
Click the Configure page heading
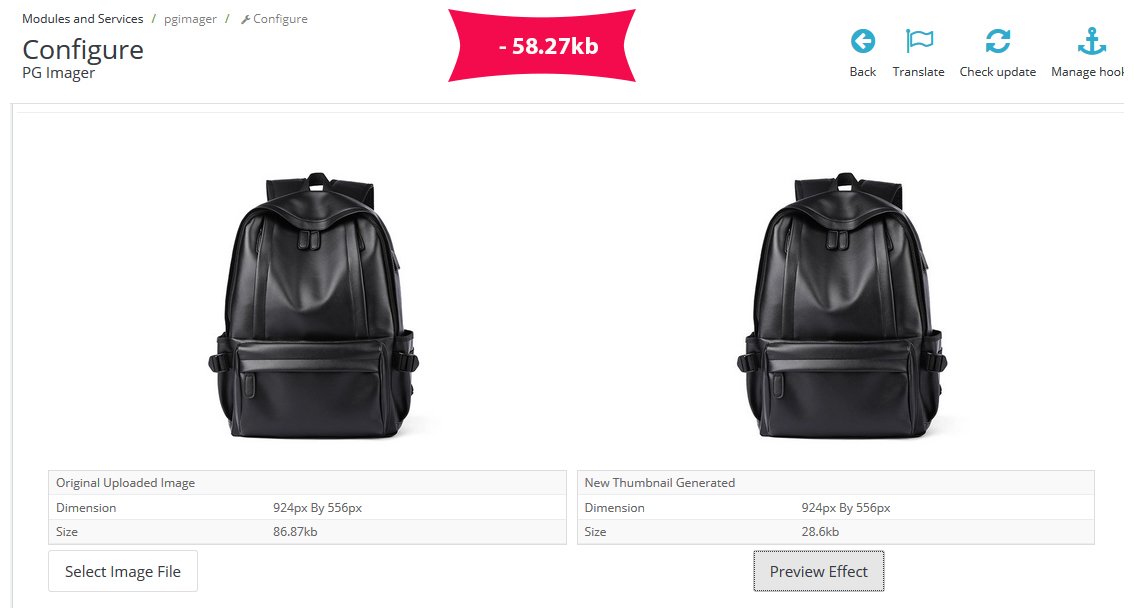(83, 50)
